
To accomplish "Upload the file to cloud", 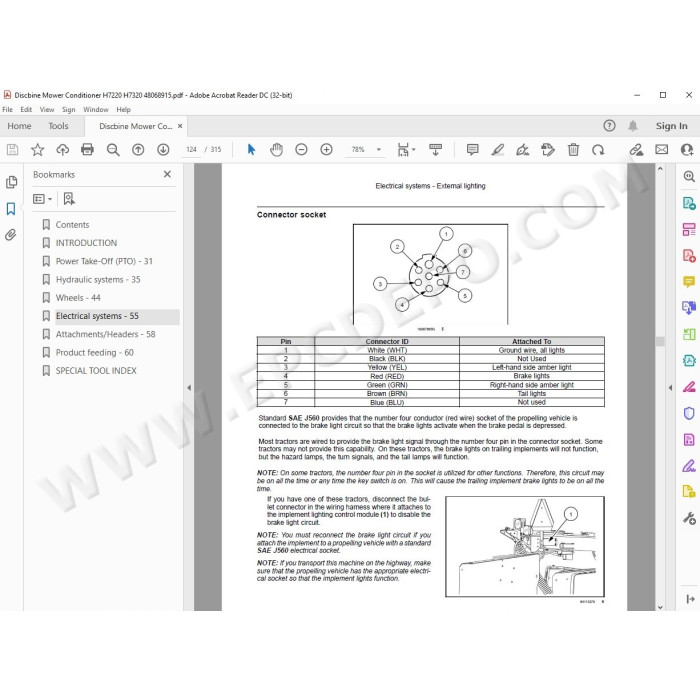I will pyautogui.click(x=62, y=150).
